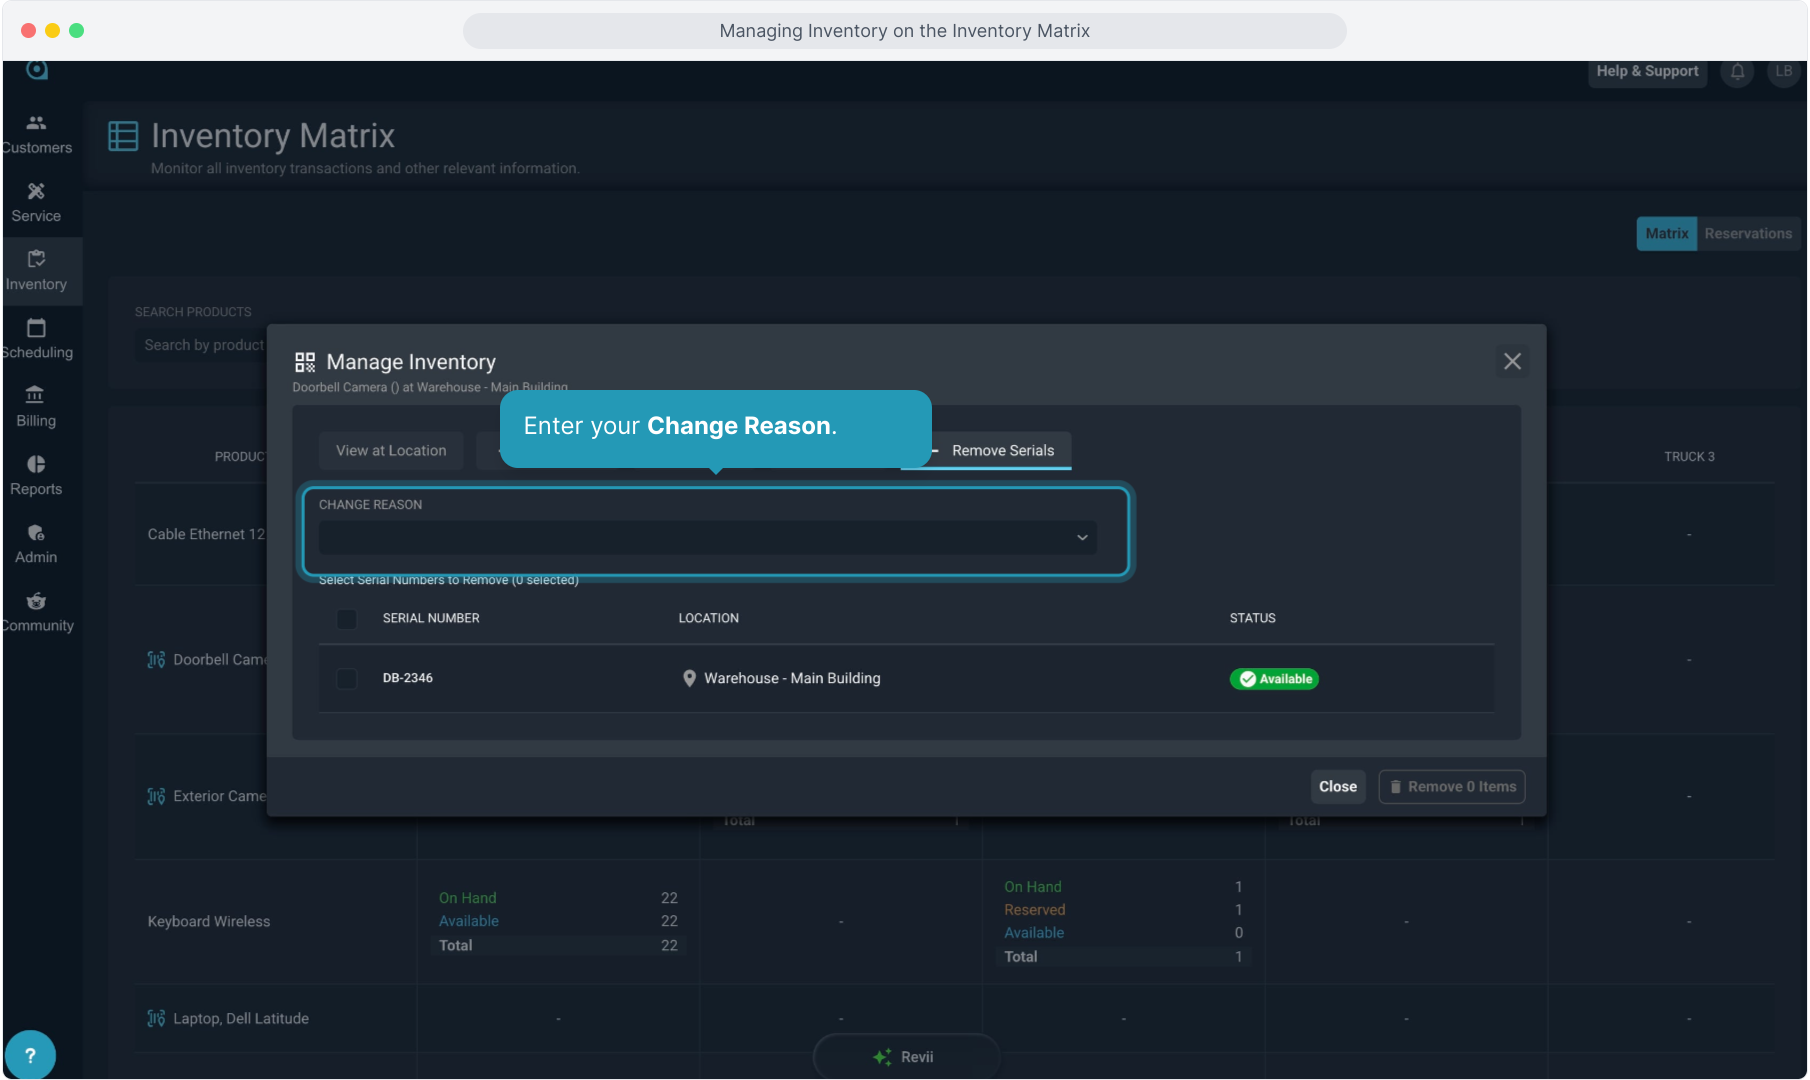Open Reports pie chart icon
Screen dimensions: 1810x1080
36,464
